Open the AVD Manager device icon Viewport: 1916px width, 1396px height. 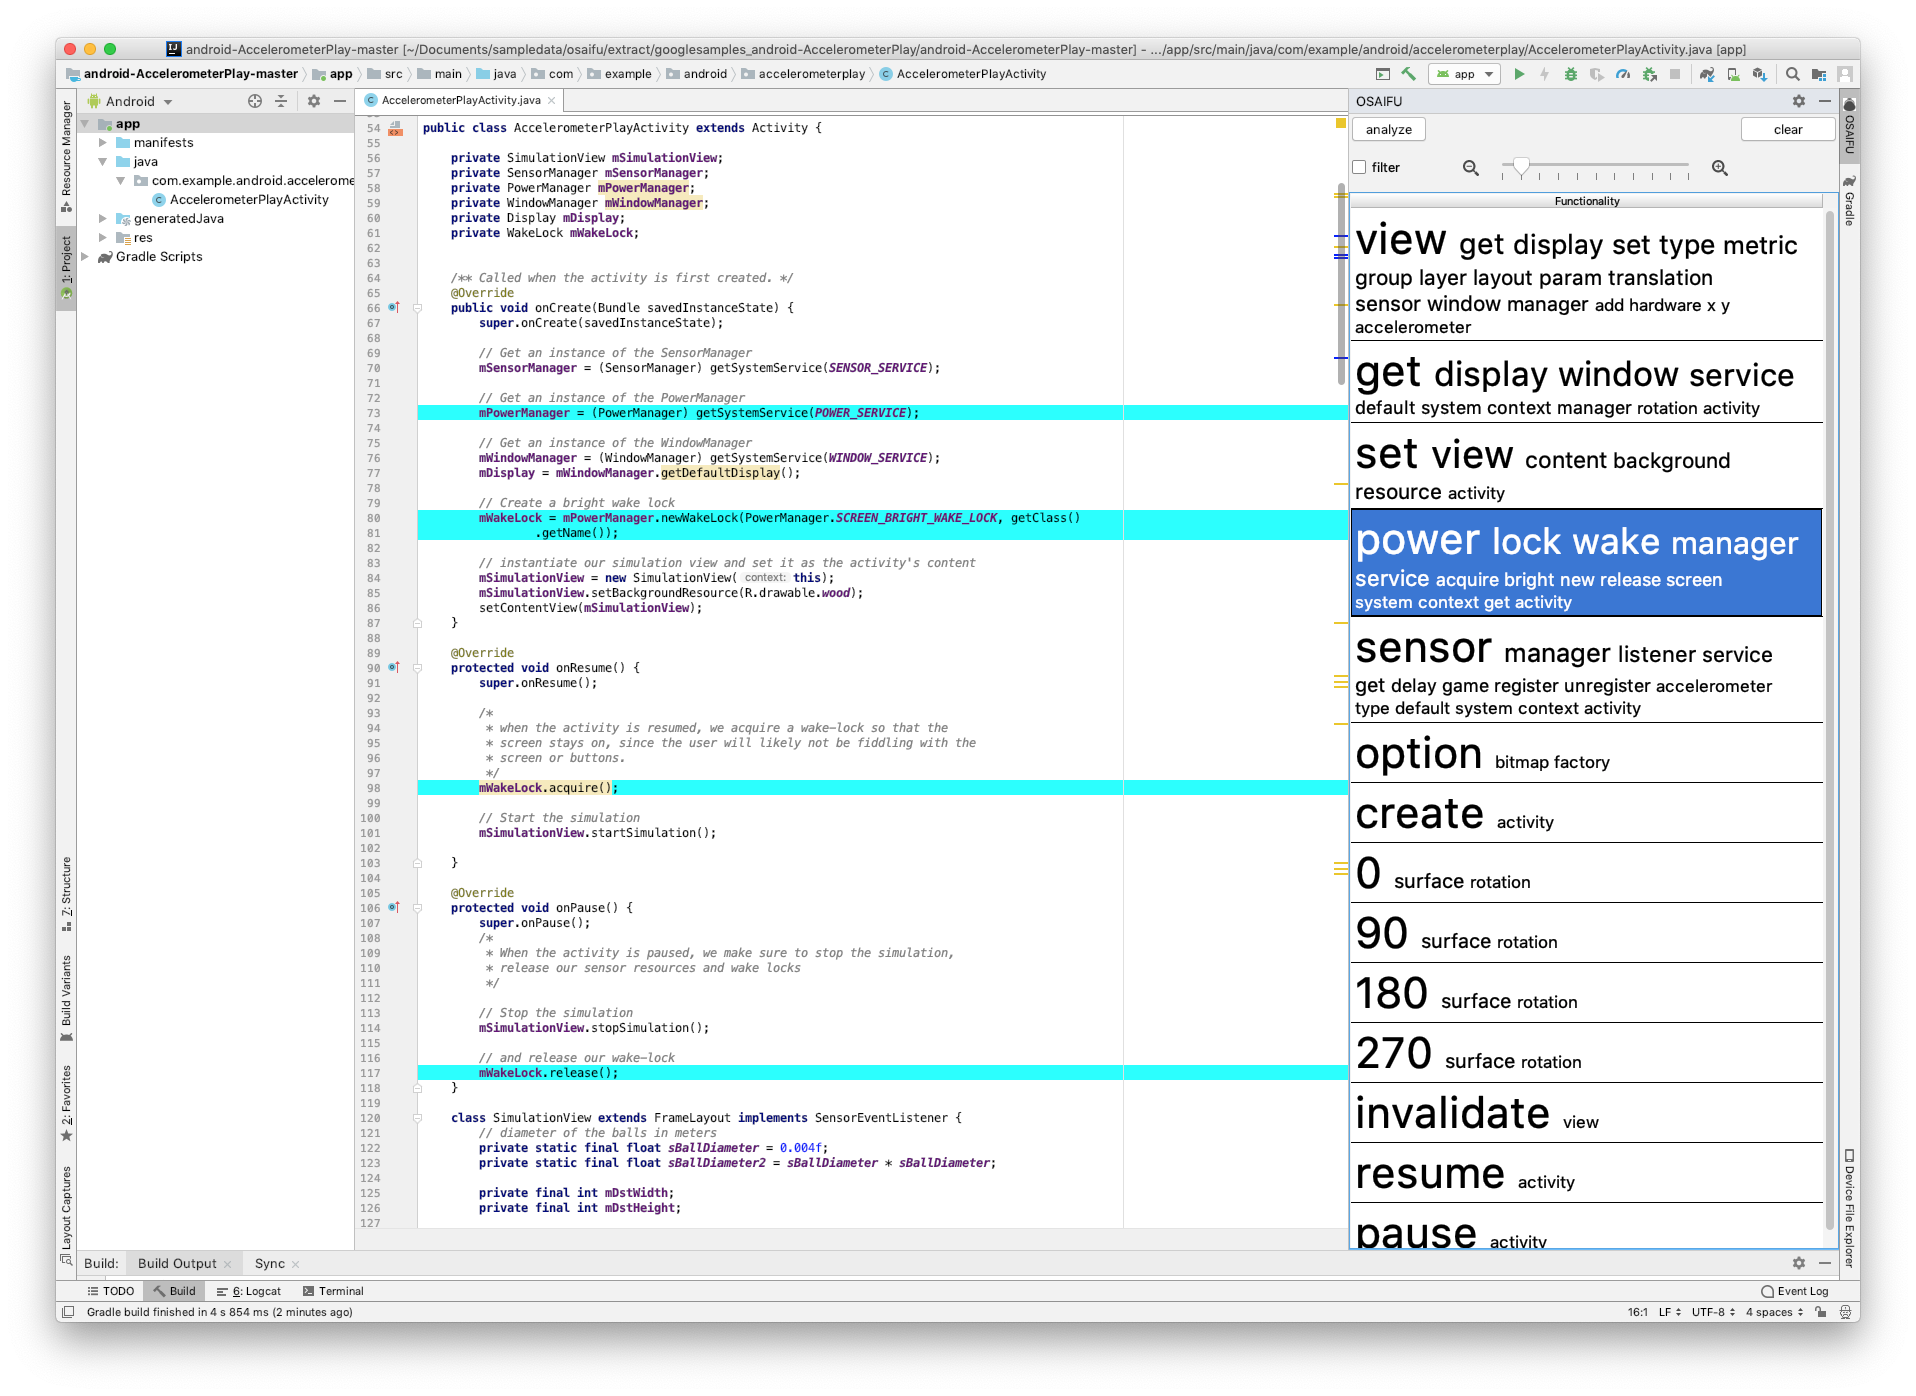(1733, 74)
